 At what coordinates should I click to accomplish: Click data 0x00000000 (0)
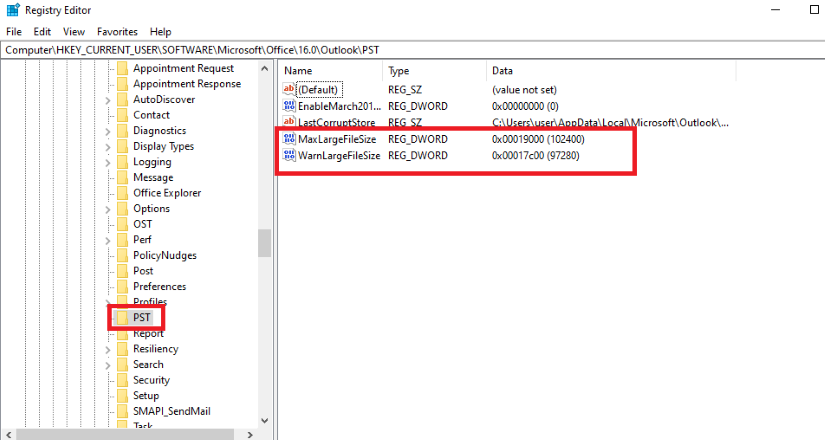[x=525, y=106]
